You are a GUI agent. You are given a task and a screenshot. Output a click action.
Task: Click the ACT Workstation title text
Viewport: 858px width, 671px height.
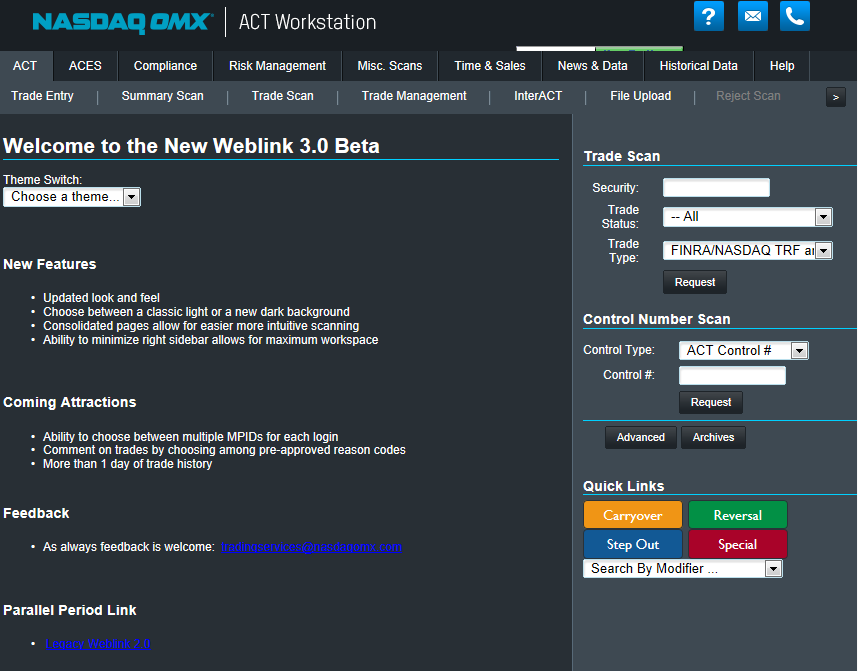[x=308, y=22]
